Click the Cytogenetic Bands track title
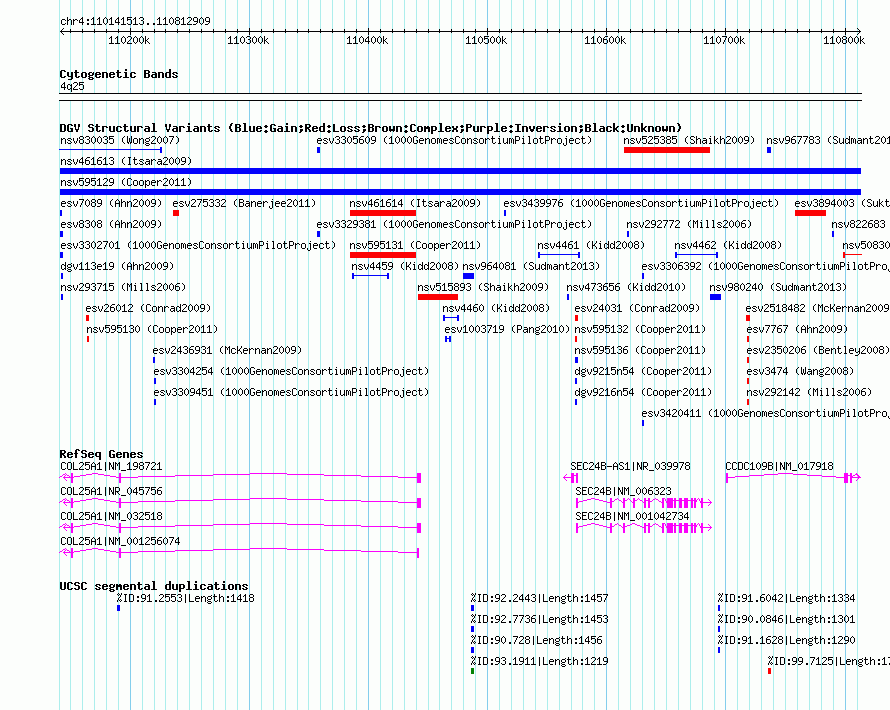This screenshot has height=710, width=890. click(119, 74)
